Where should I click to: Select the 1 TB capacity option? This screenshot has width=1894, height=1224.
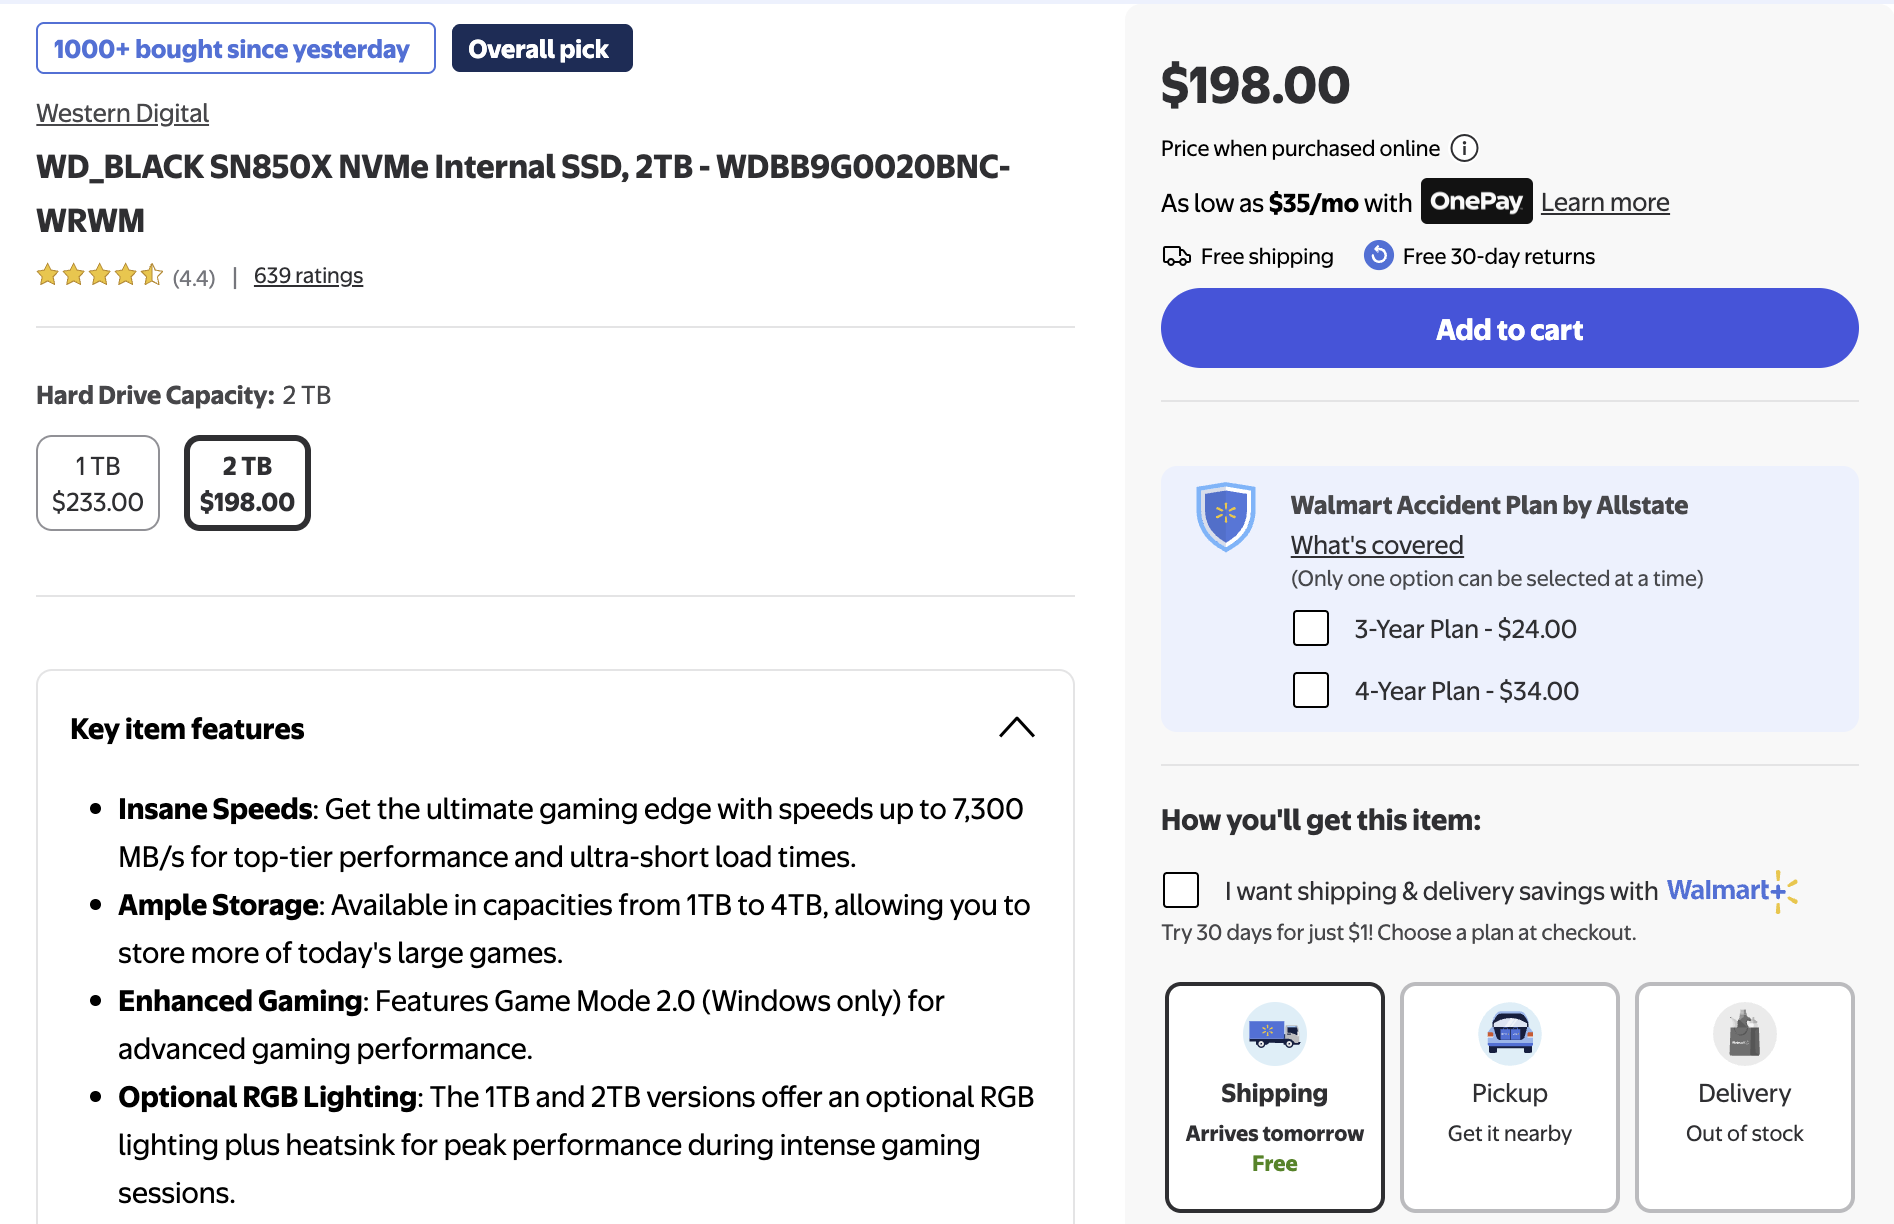click(98, 483)
